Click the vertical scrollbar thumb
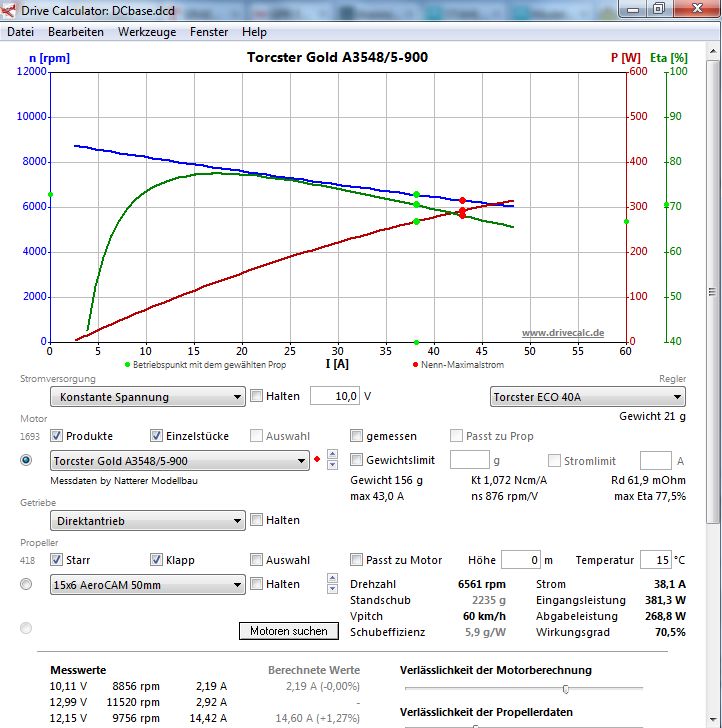The image size is (722, 728). click(712, 292)
